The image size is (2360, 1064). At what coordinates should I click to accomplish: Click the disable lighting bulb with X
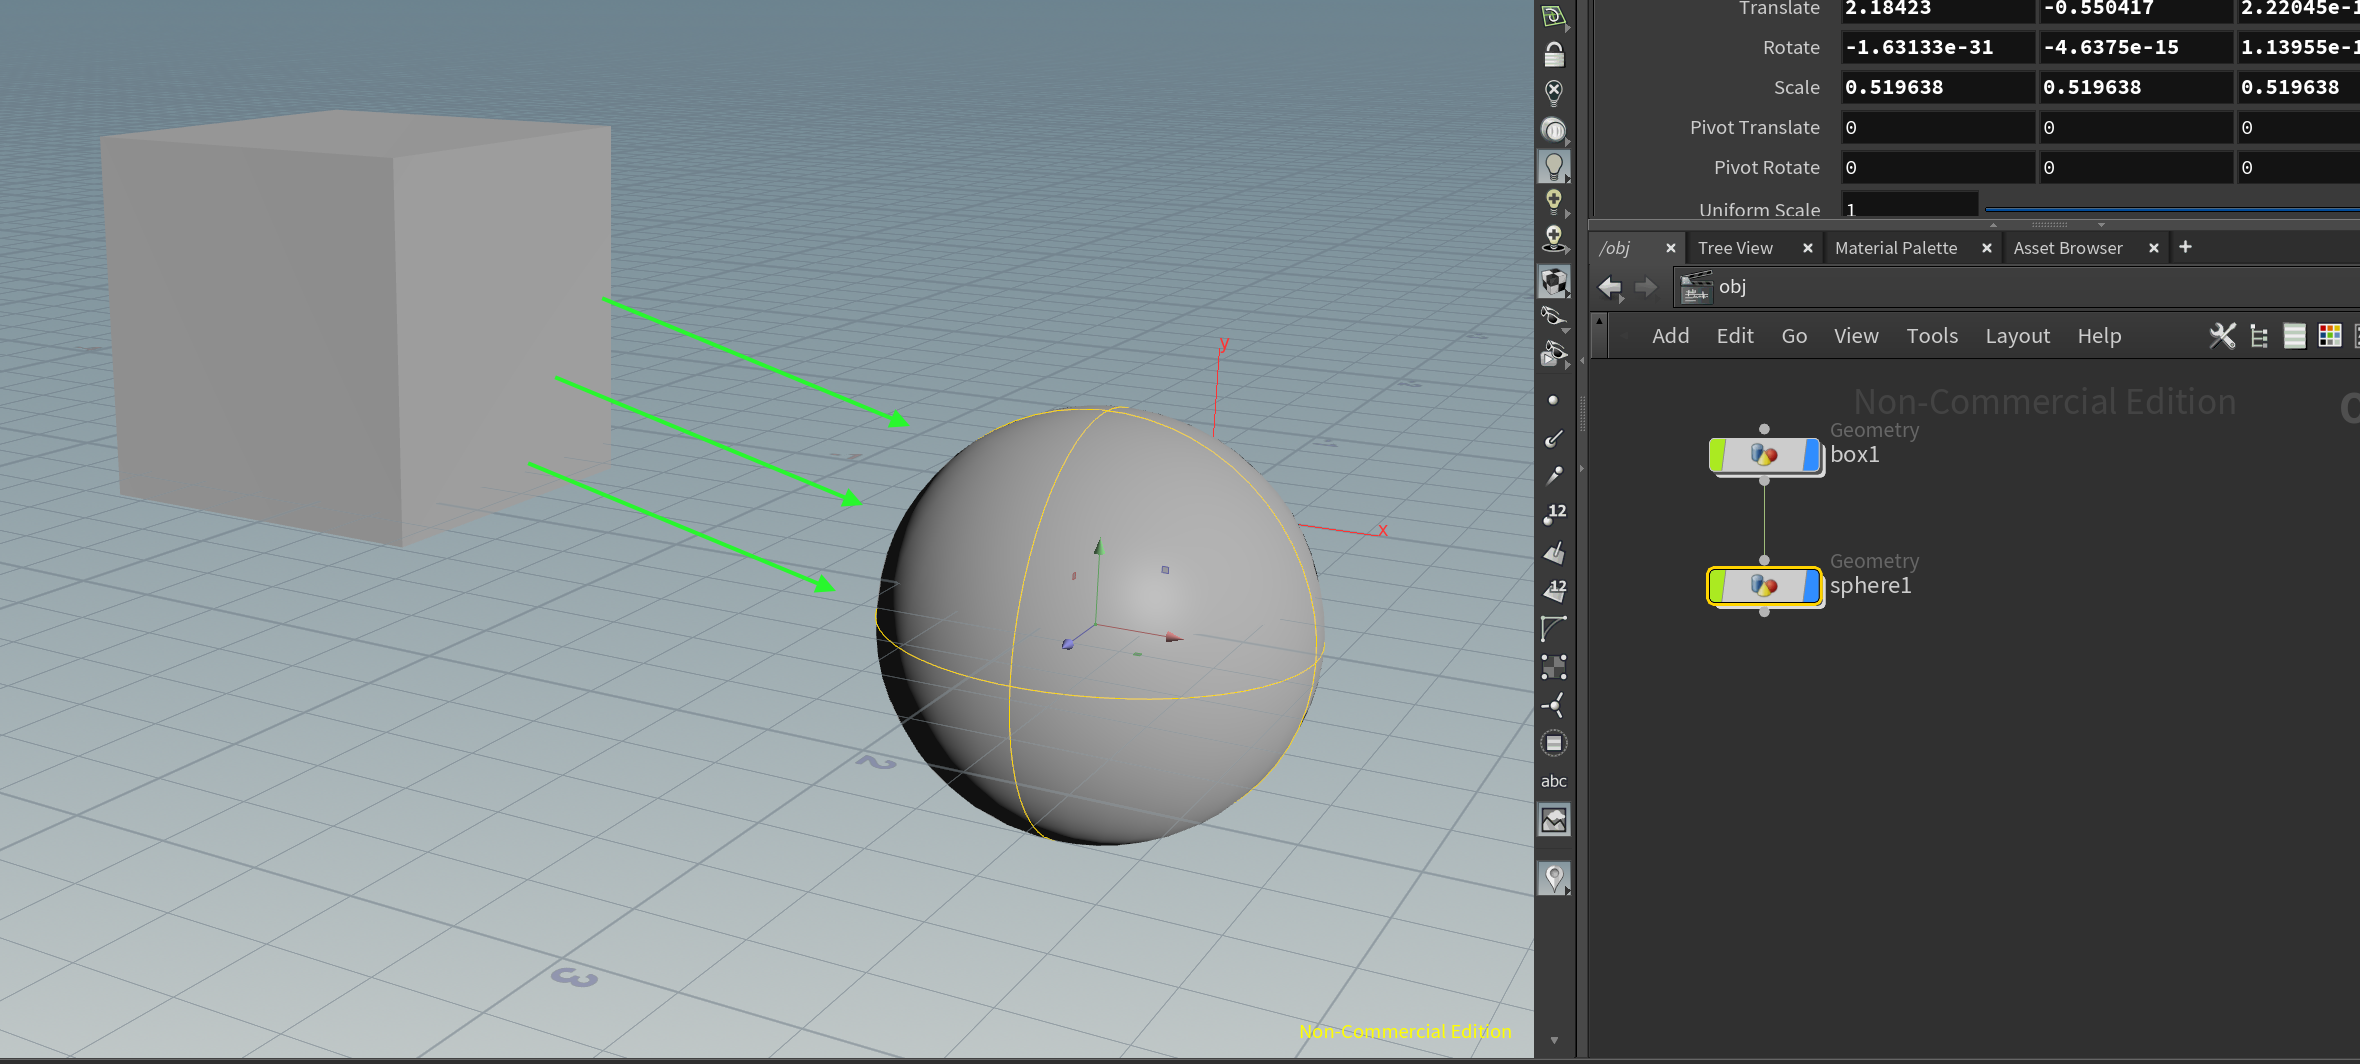[1554, 92]
